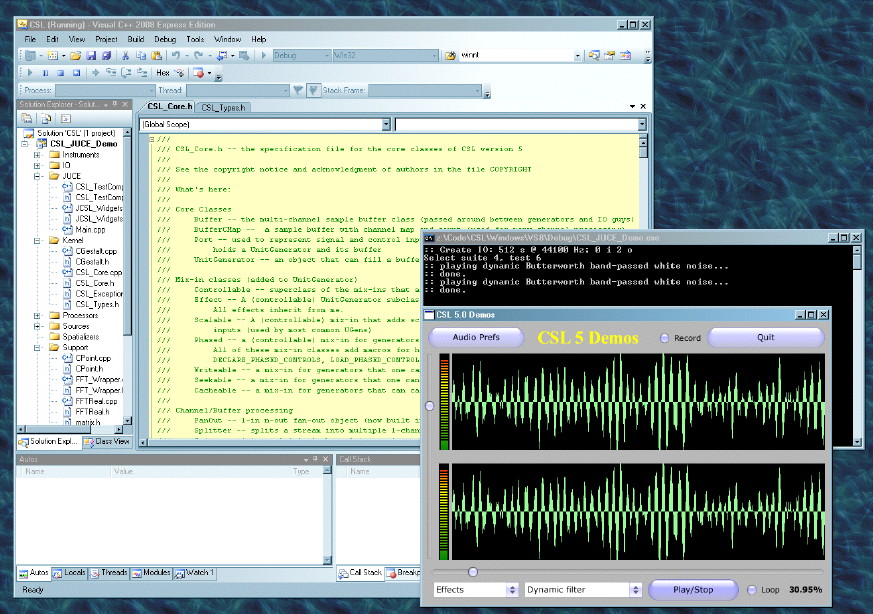Select CSL_Core.cpp in Solution Explorer
The width and height of the screenshot is (873, 614).
(99, 273)
